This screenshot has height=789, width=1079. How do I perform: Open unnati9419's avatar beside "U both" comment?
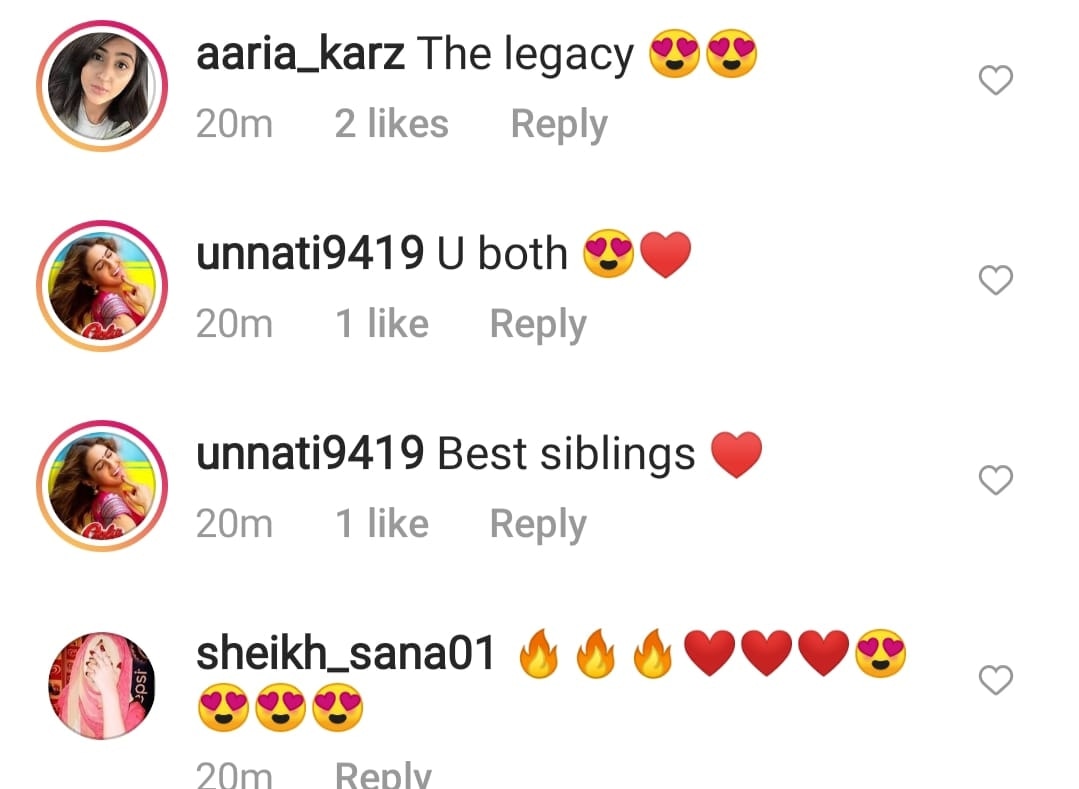pyautogui.click(x=102, y=286)
